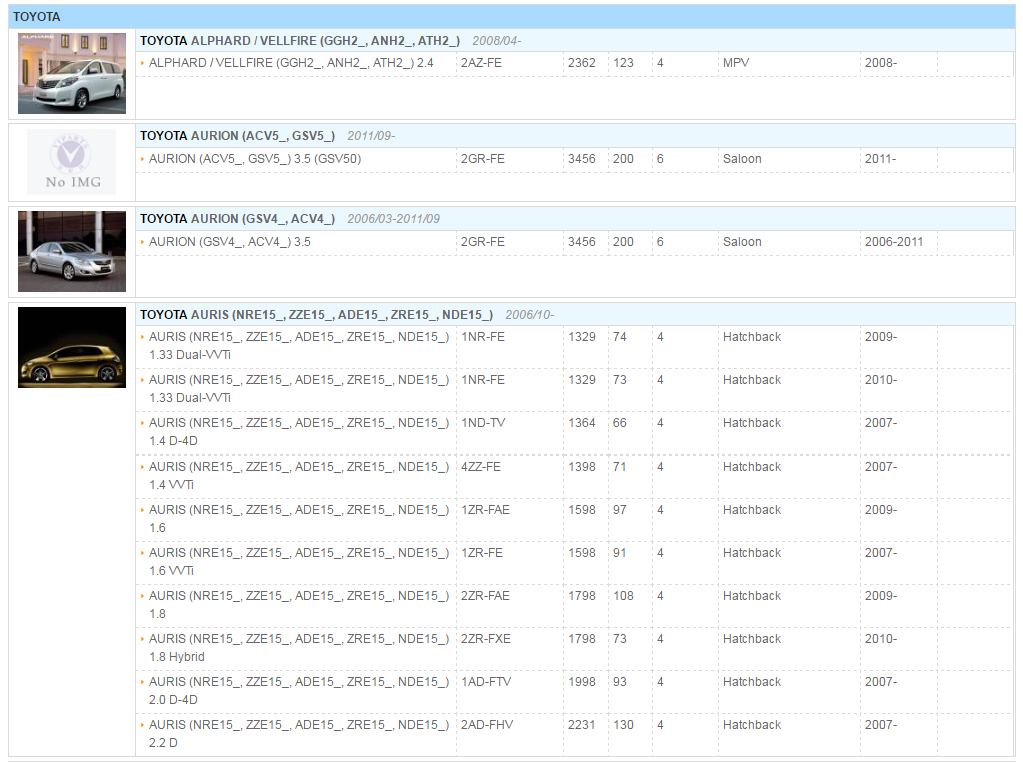The height and width of the screenshot is (762, 1023).
Task: Click power value 123 in Alphard row
Action: click(623, 63)
